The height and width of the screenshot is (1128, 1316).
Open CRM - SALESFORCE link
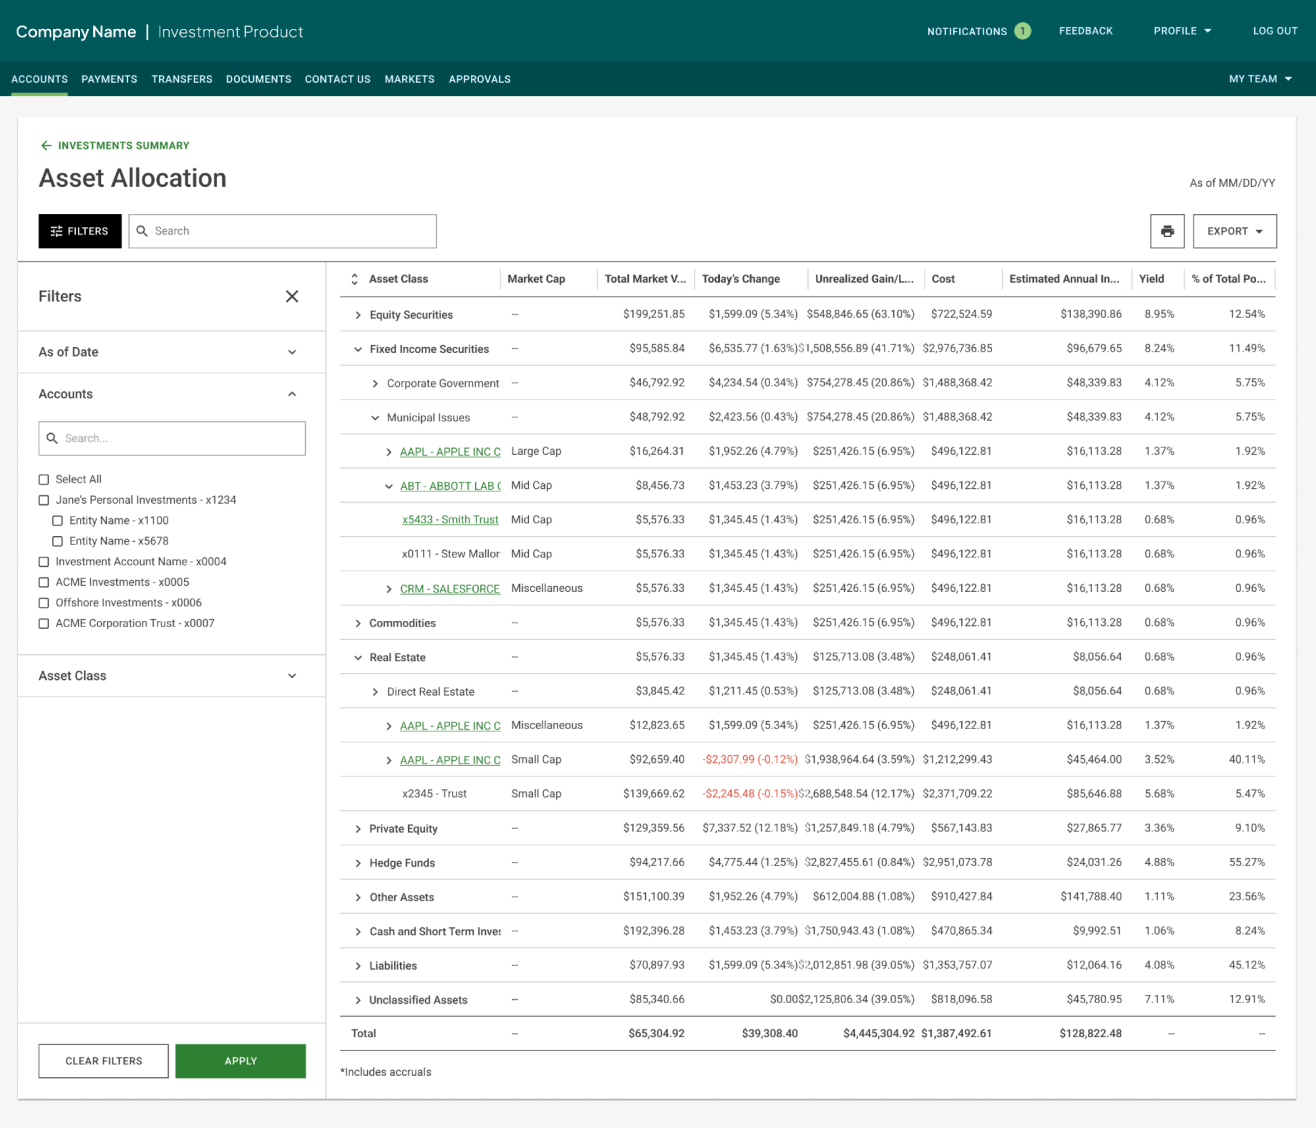pyautogui.click(x=450, y=589)
